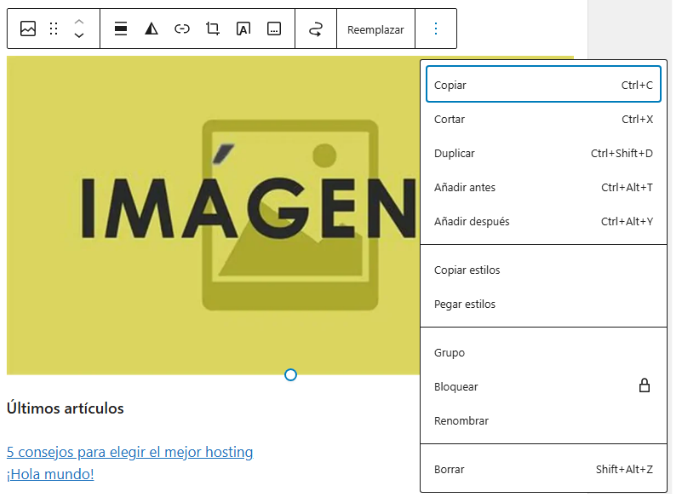Select the crop image tool
Image resolution: width=673 pixels, height=494 pixels.
pos(212,29)
